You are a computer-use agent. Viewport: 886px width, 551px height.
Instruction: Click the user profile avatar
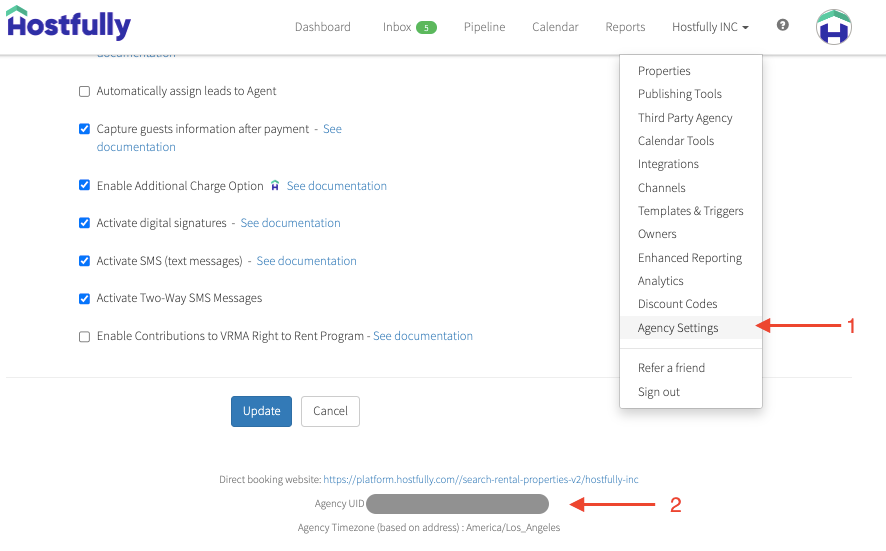(x=833, y=27)
